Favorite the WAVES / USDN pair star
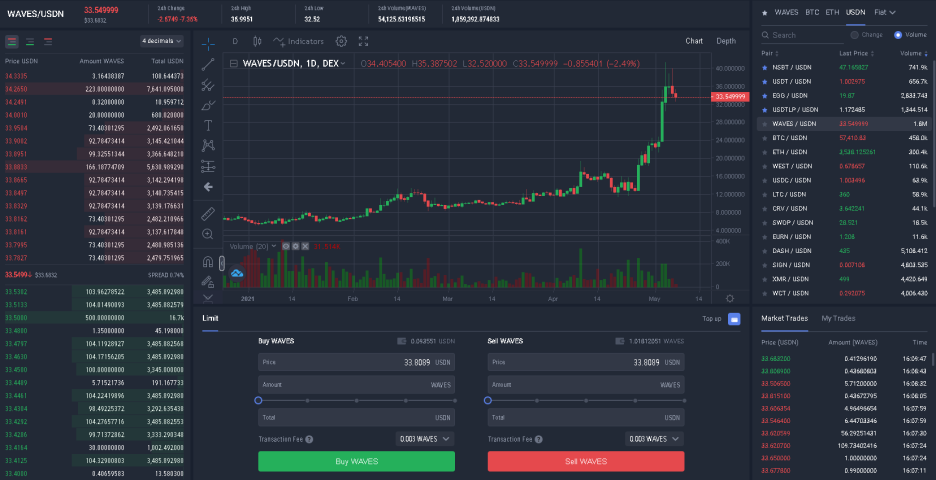This screenshot has width=936, height=480. tap(765, 124)
